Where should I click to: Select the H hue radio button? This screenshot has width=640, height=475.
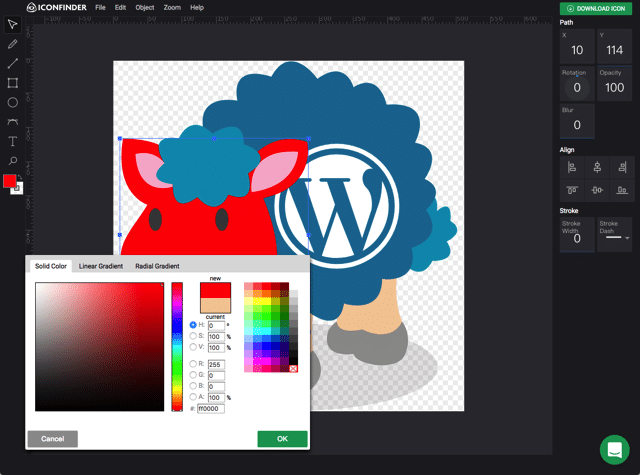[193, 325]
